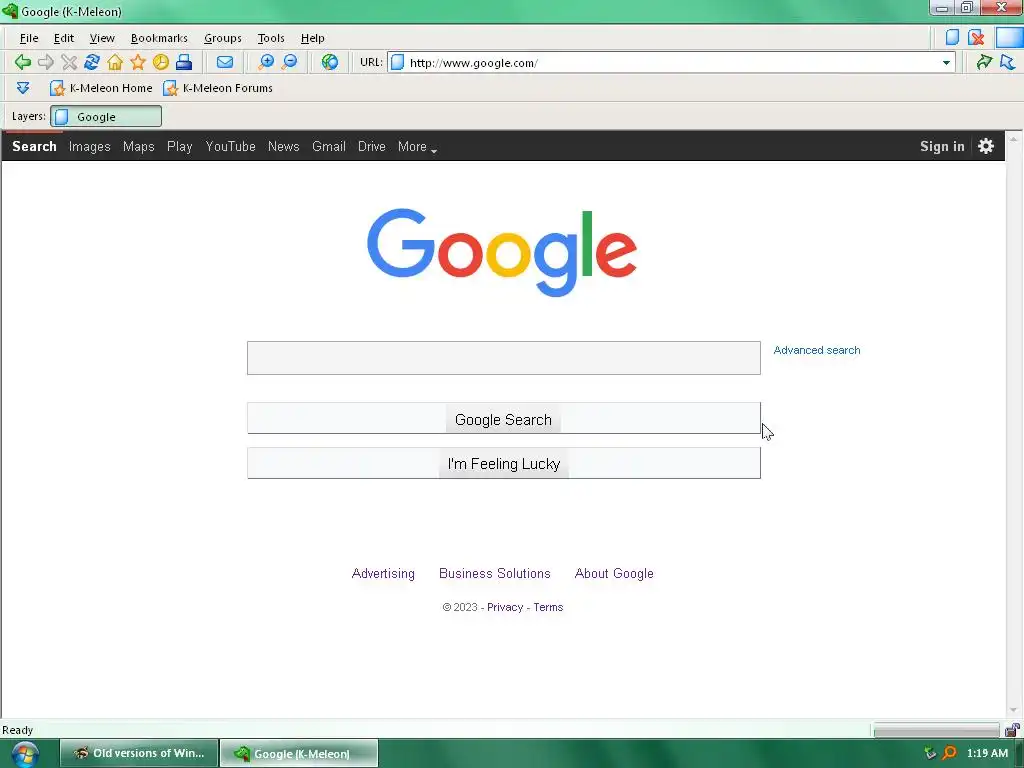Screen dimensions: 1024x768
Task: Open the Bookmarks menu
Action: click(x=159, y=38)
